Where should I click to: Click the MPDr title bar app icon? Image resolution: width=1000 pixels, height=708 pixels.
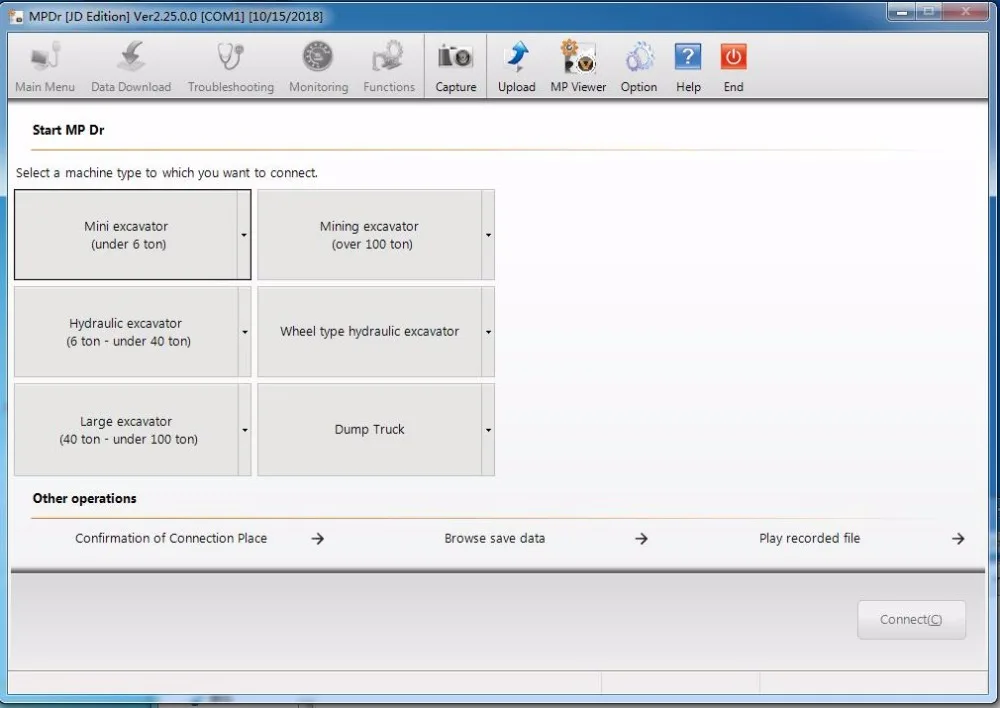pyautogui.click(x=16, y=16)
